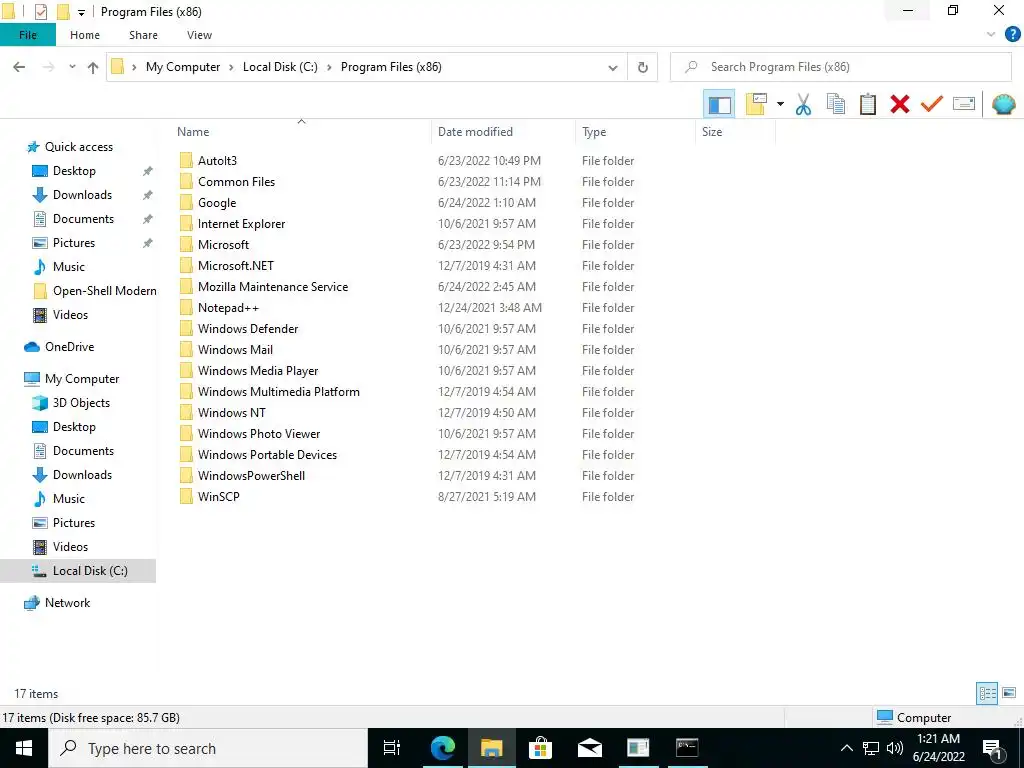The image size is (1024, 768).
Task: Select the WinSCP folder
Action: coord(219,496)
